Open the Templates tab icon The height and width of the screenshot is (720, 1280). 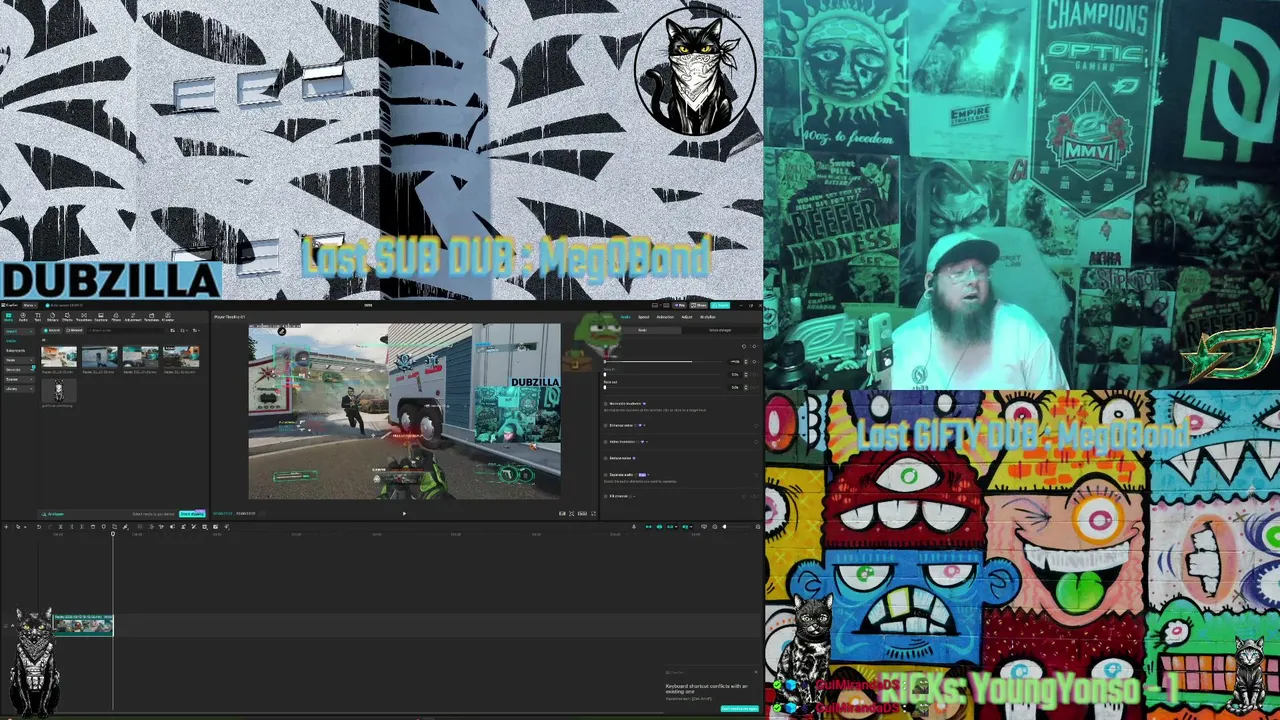(152, 317)
